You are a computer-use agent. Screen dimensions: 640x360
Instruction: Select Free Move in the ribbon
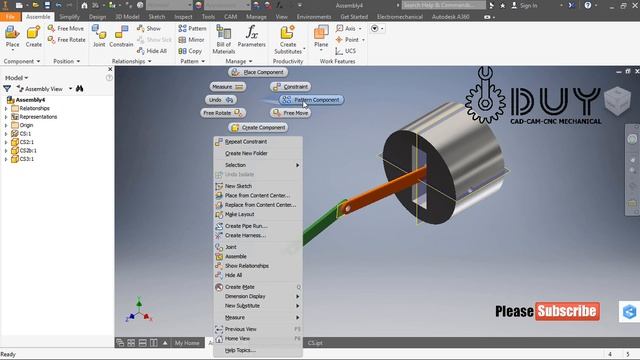click(66, 28)
